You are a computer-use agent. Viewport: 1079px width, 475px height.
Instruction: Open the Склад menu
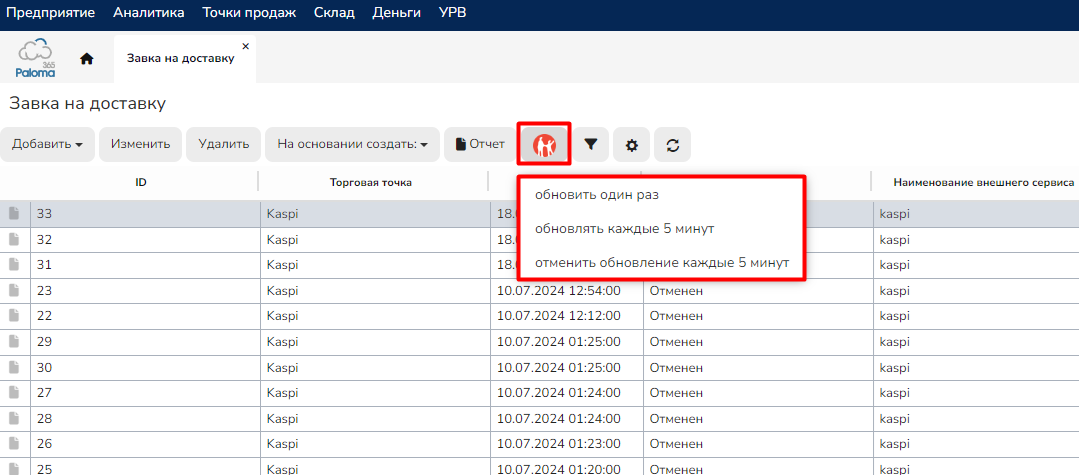coord(334,13)
